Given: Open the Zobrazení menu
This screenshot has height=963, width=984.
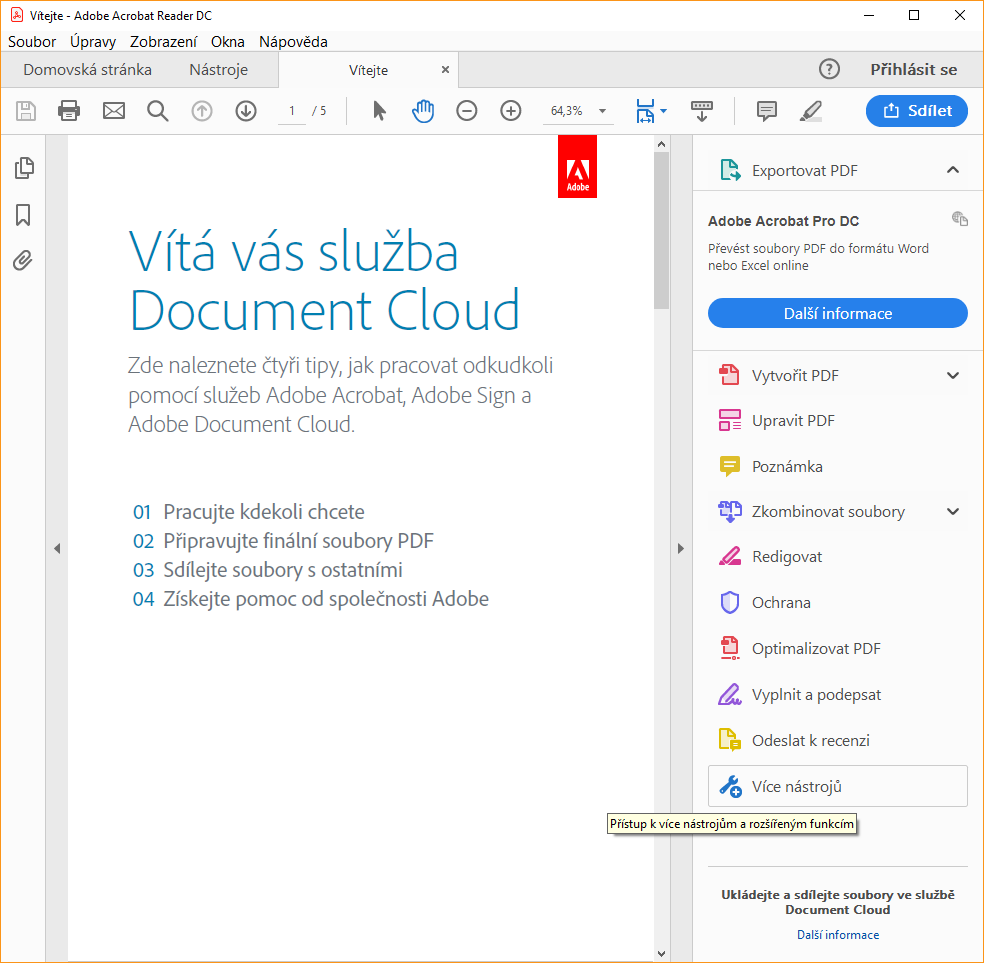Looking at the screenshot, I should click(163, 41).
